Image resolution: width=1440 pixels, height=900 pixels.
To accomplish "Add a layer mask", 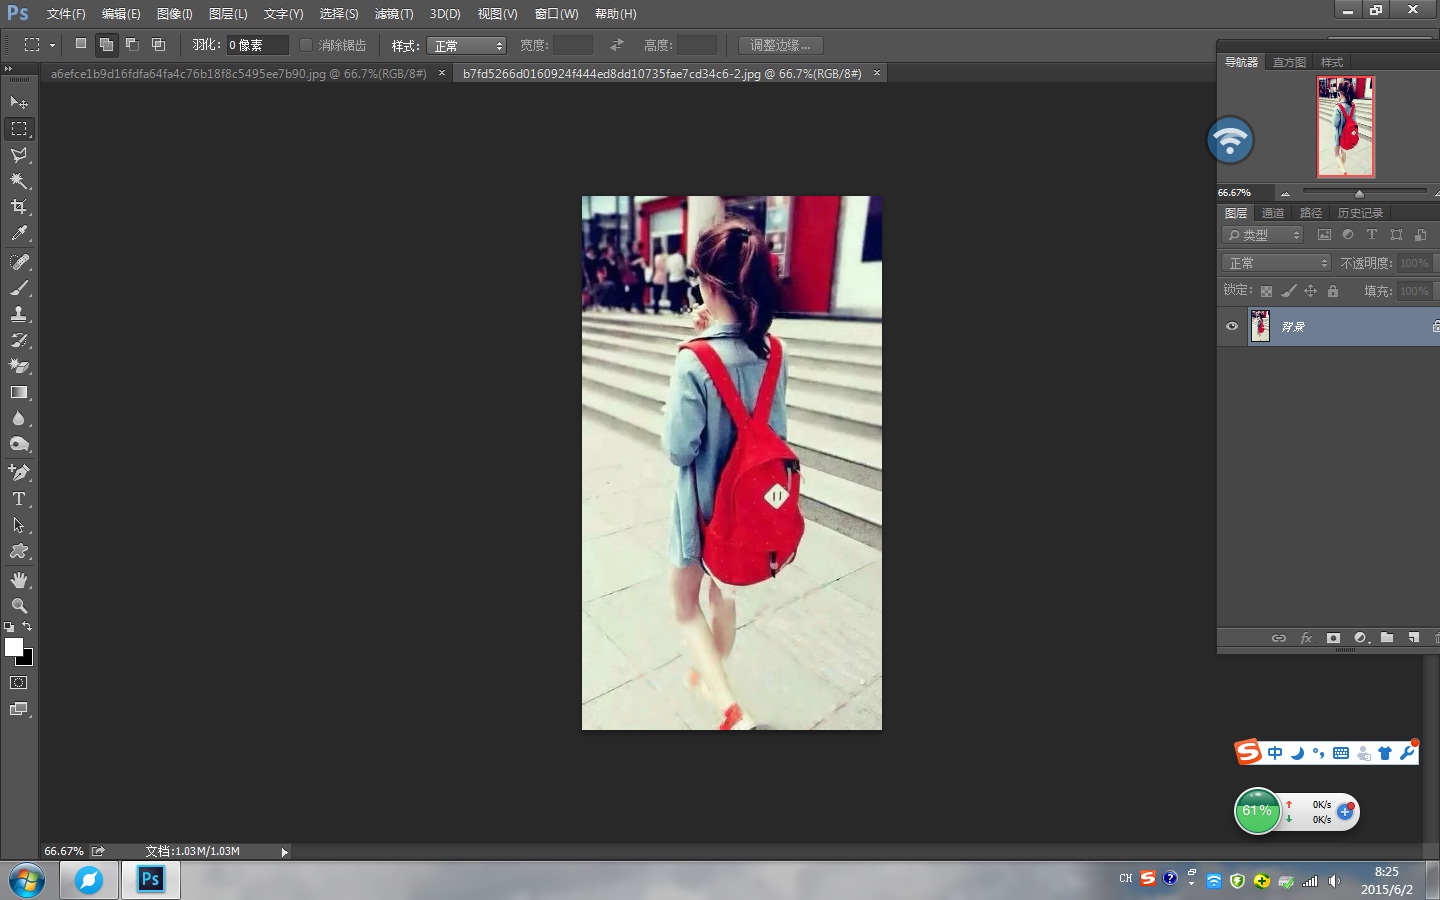I will click(x=1333, y=638).
